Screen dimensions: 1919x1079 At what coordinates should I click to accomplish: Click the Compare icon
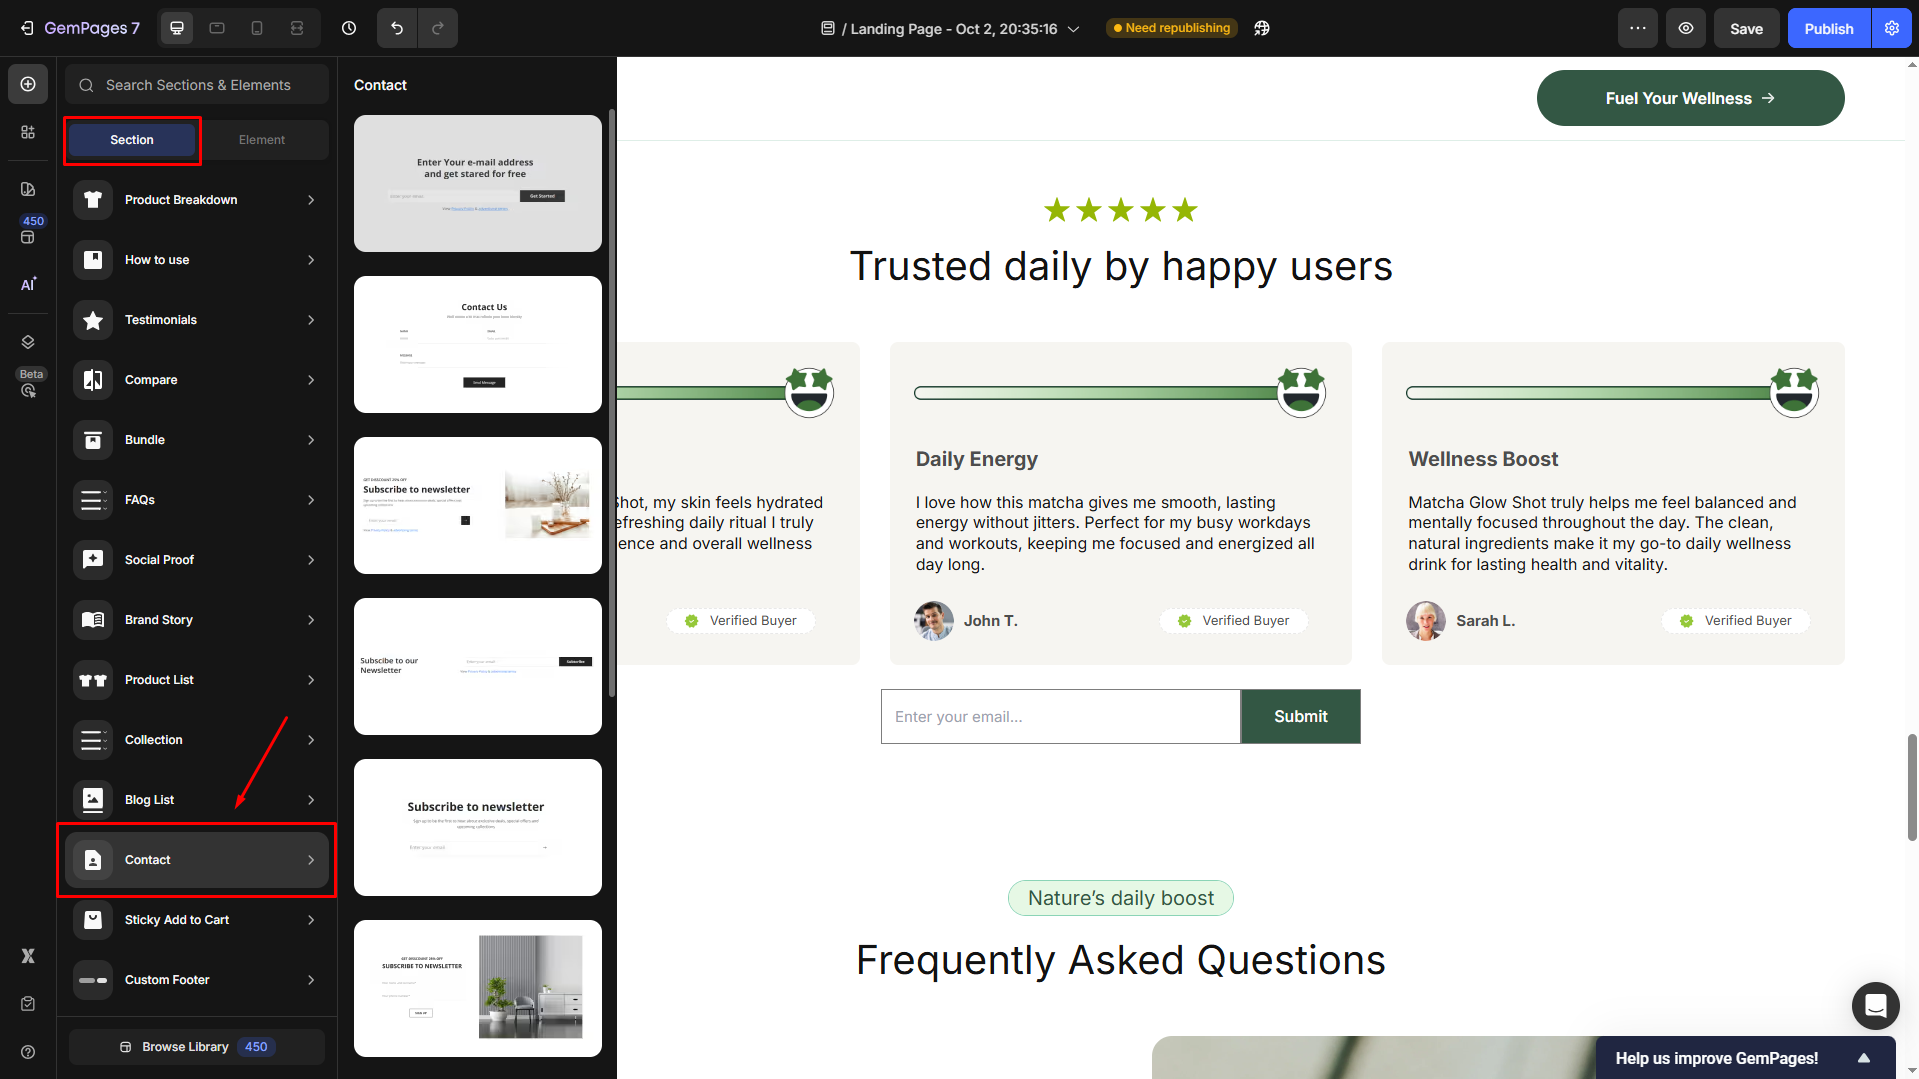[x=93, y=380]
